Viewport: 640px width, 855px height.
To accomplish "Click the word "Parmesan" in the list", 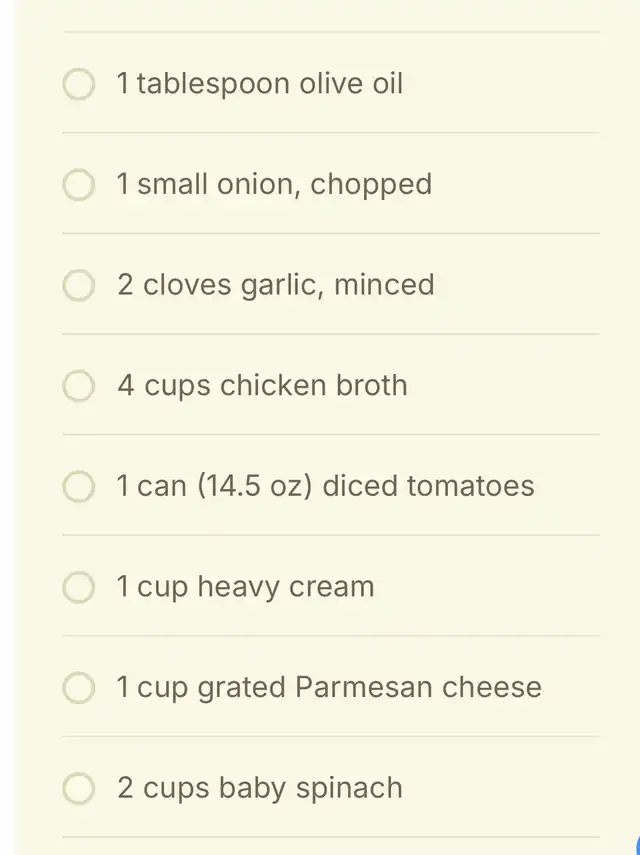I will coord(364,687).
